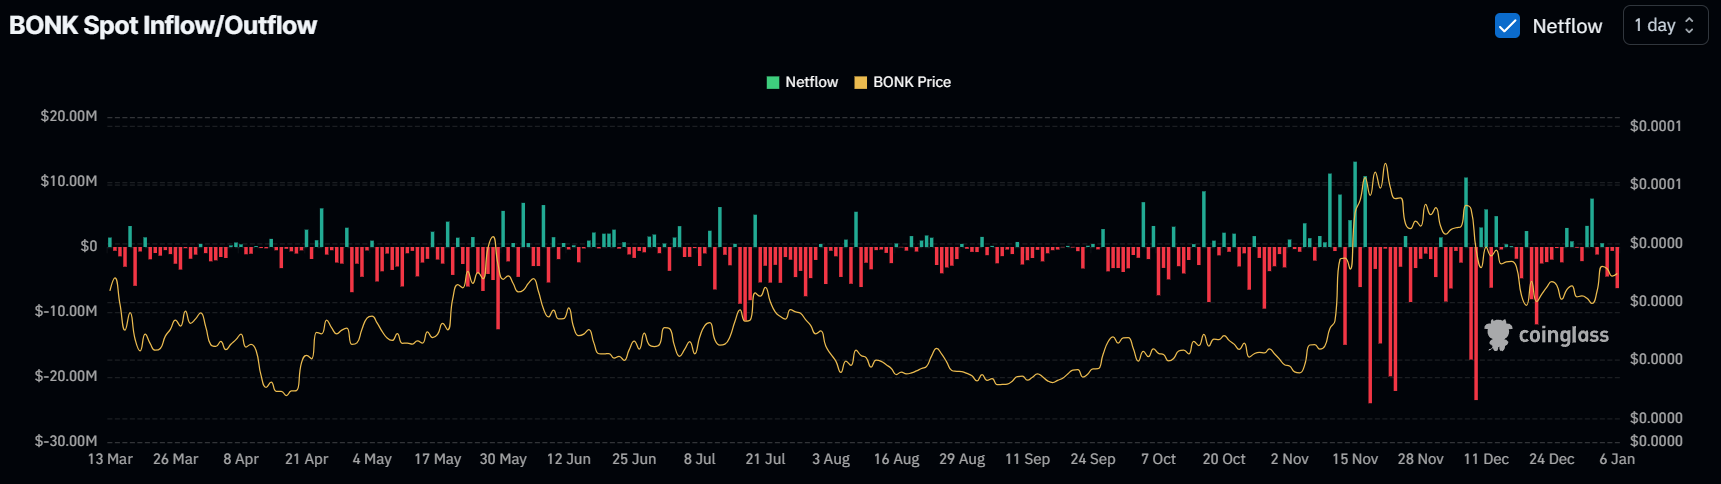1721x484 pixels.
Task: Hide the BONK Price series via legend text
Action: click(912, 82)
